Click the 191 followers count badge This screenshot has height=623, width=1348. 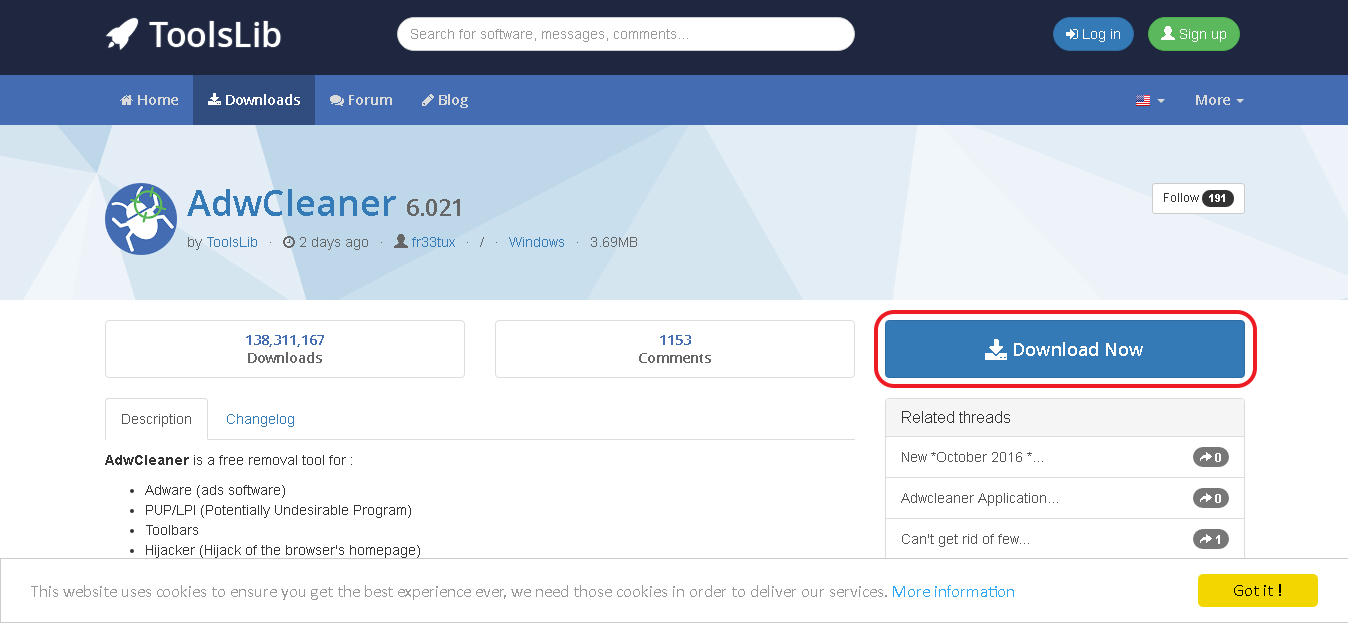pos(1217,198)
